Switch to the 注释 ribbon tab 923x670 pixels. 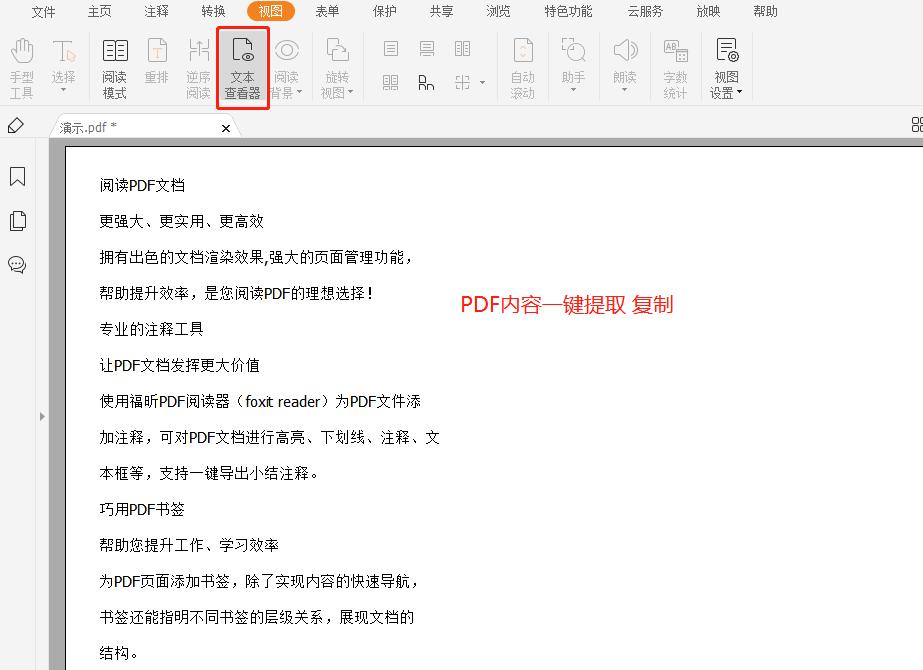click(x=156, y=12)
